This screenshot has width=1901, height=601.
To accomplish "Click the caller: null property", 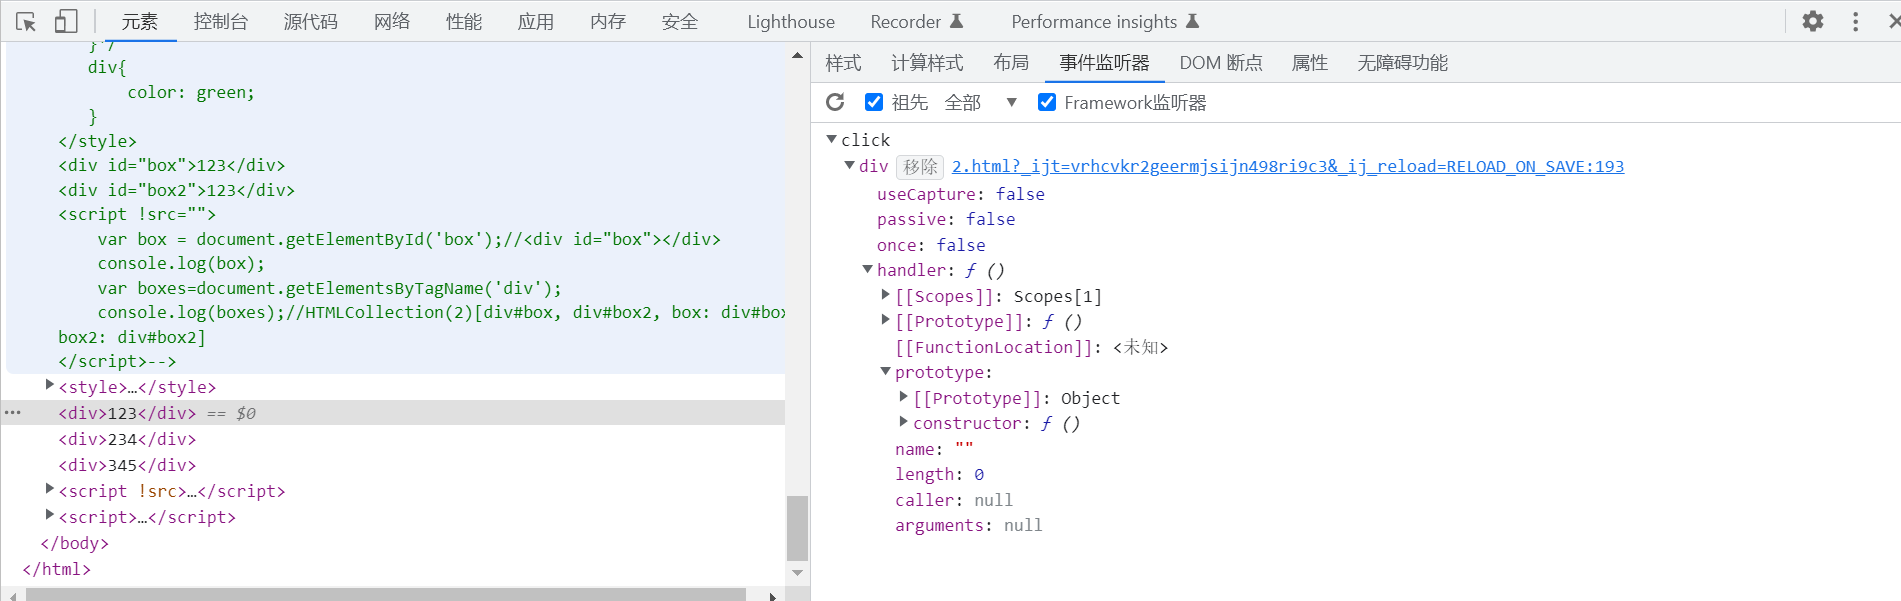I will [x=954, y=500].
